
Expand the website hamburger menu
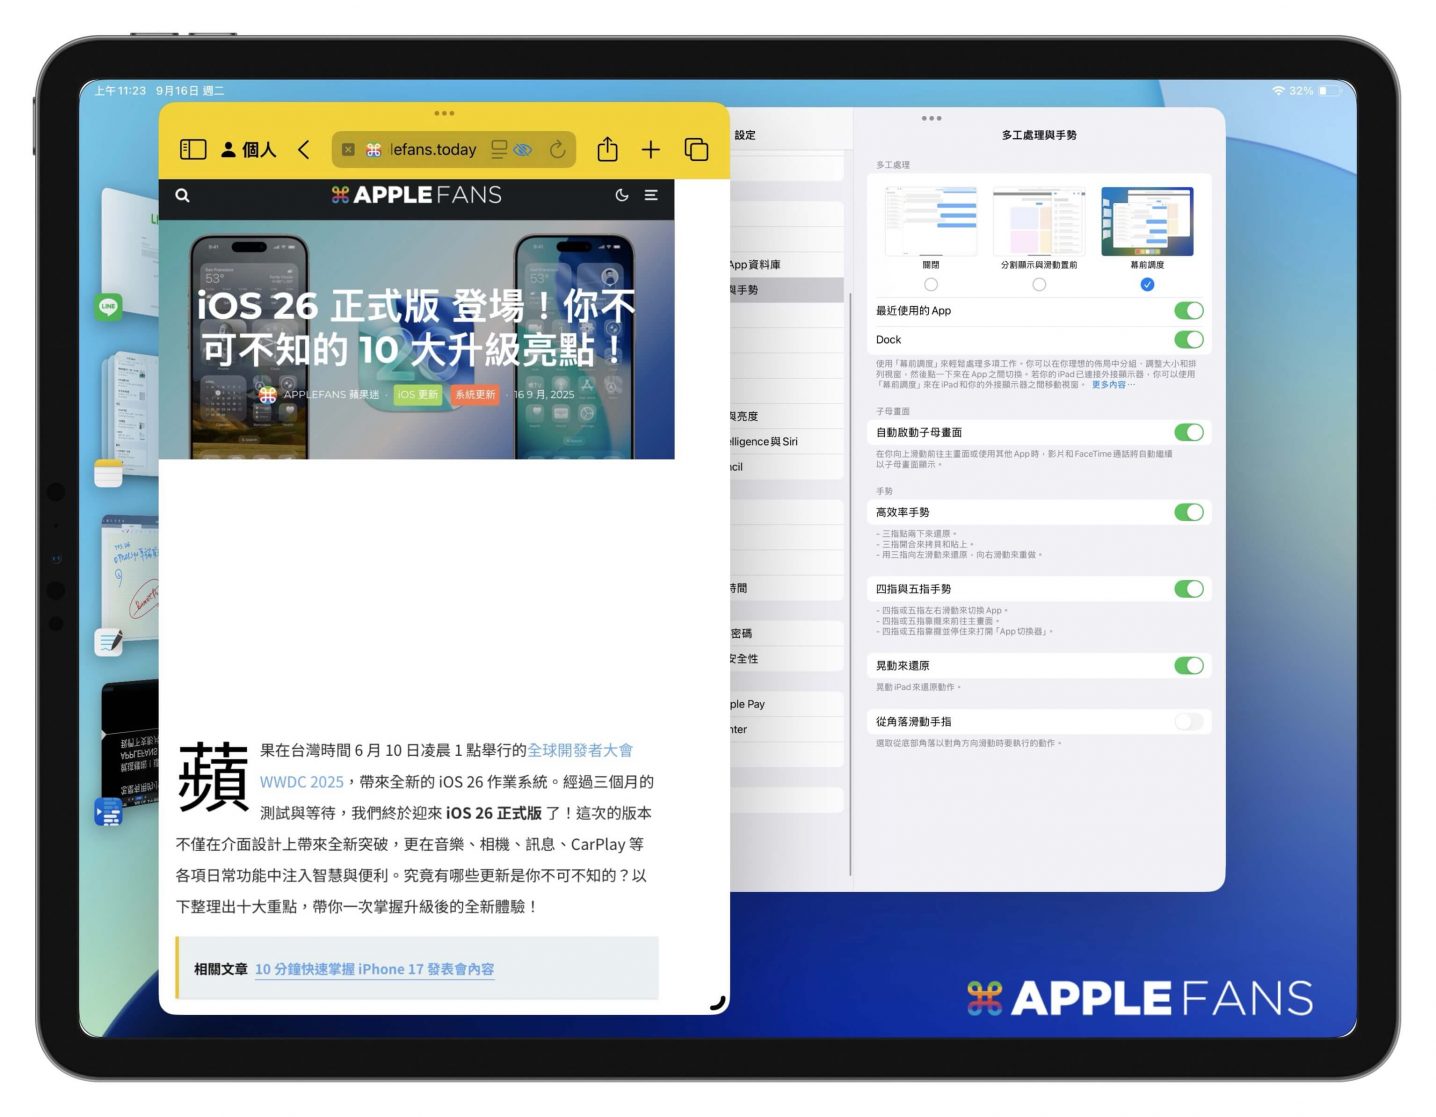pyautogui.click(x=651, y=196)
